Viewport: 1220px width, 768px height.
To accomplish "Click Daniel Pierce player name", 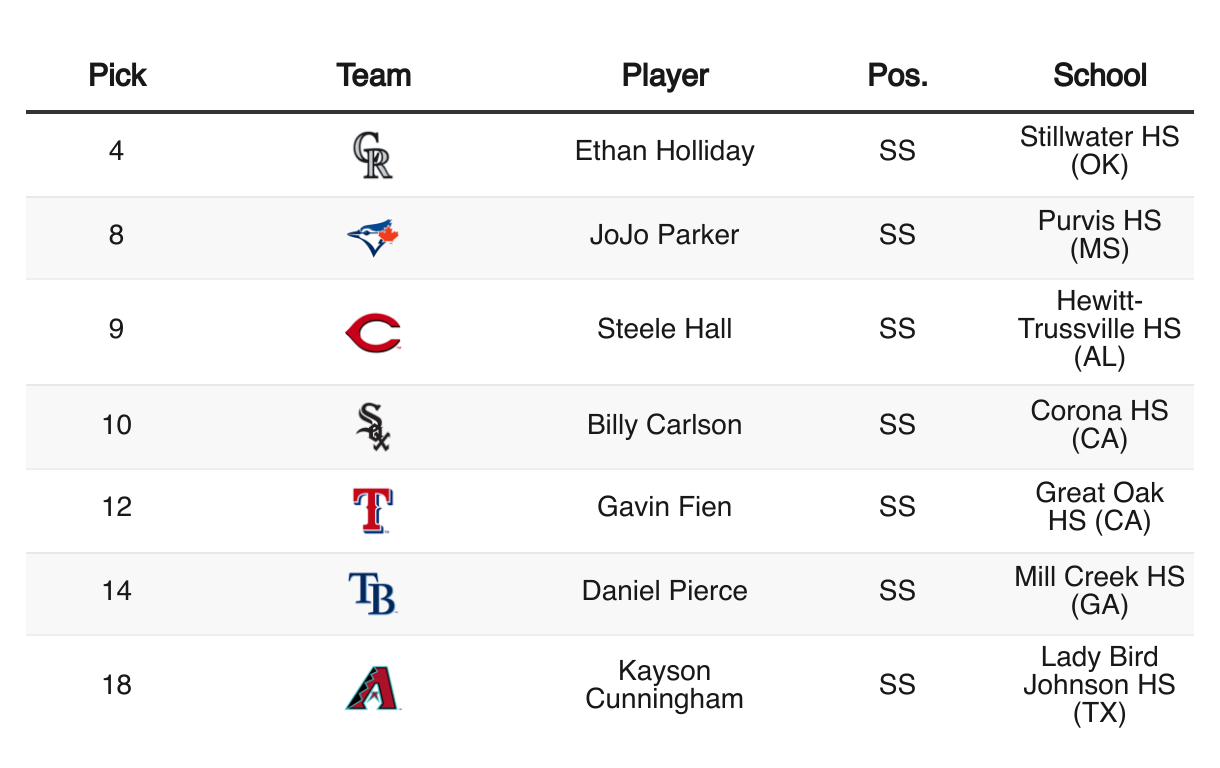I will pos(665,591).
